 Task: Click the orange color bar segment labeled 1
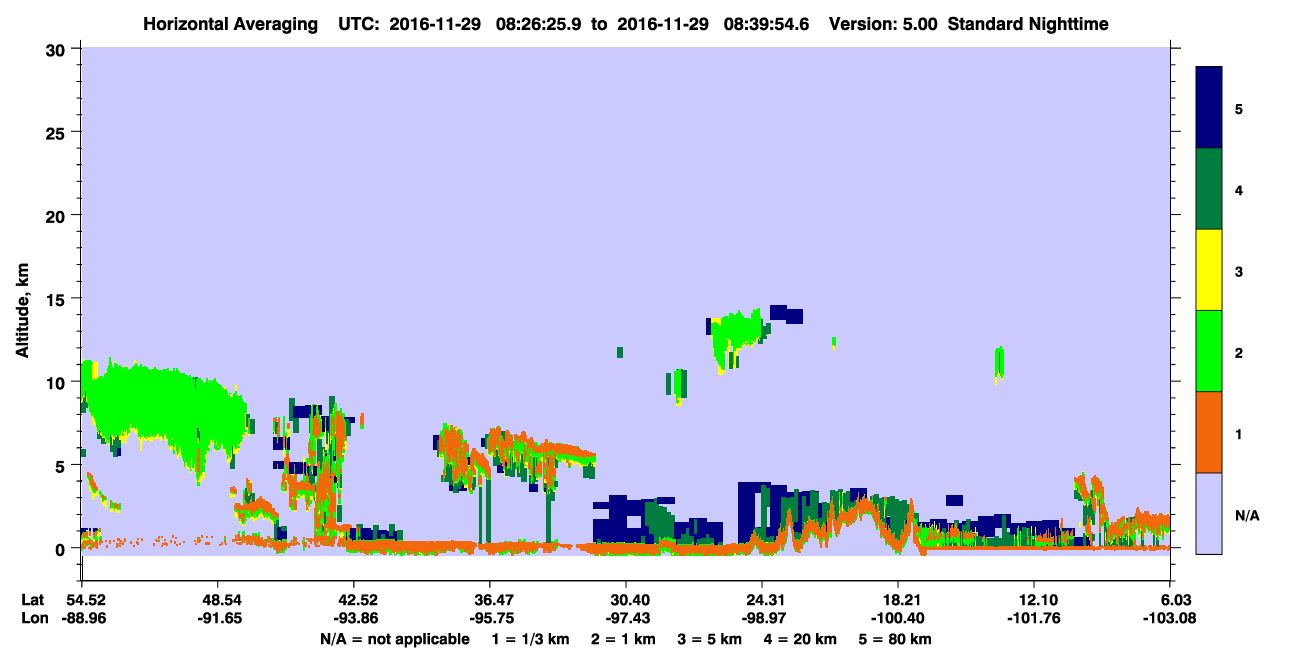(1209, 432)
